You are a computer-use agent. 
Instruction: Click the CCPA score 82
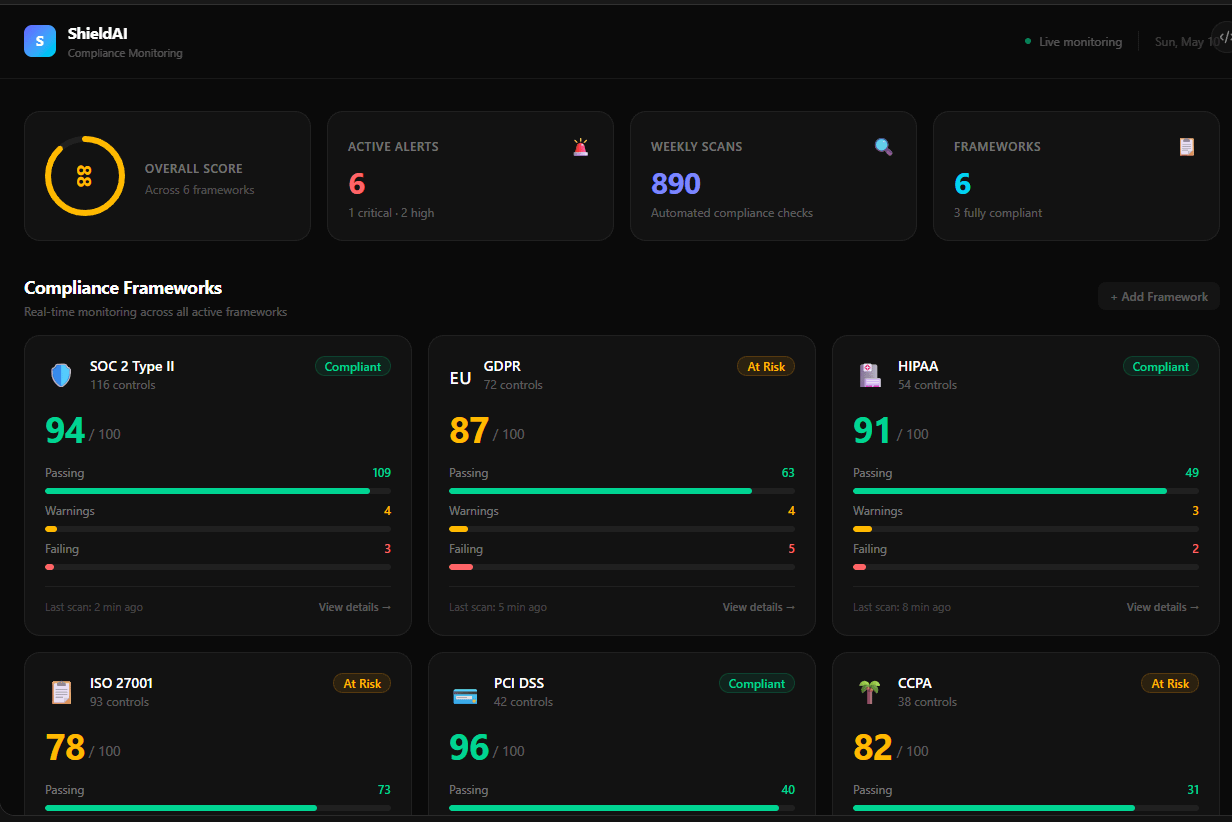[x=873, y=747]
